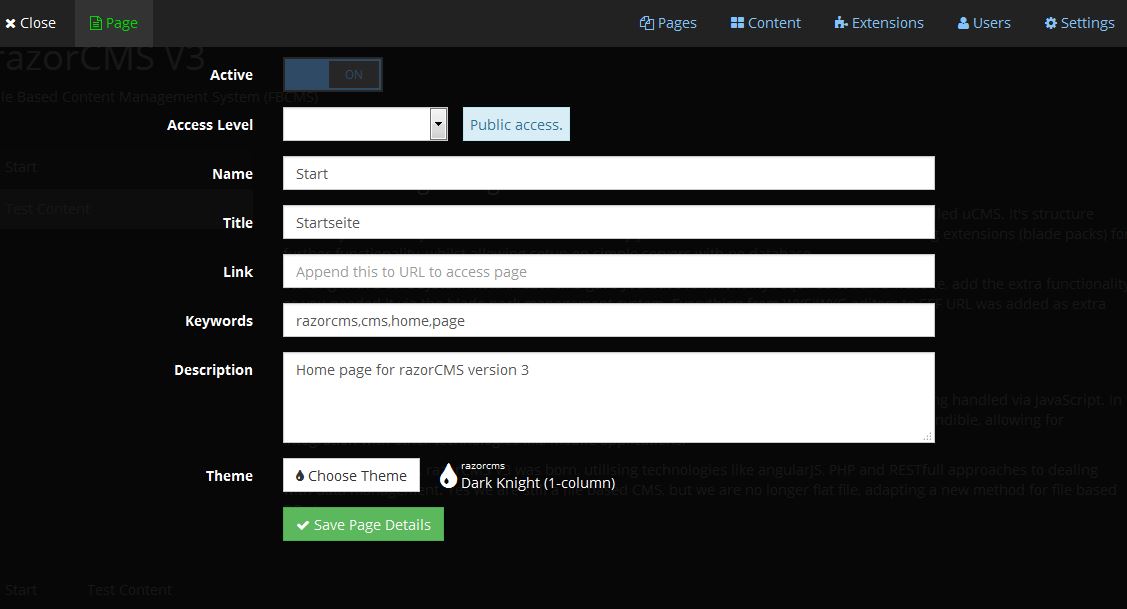Open the Access Level dropdown
This screenshot has height=609, width=1127.
point(365,124)
